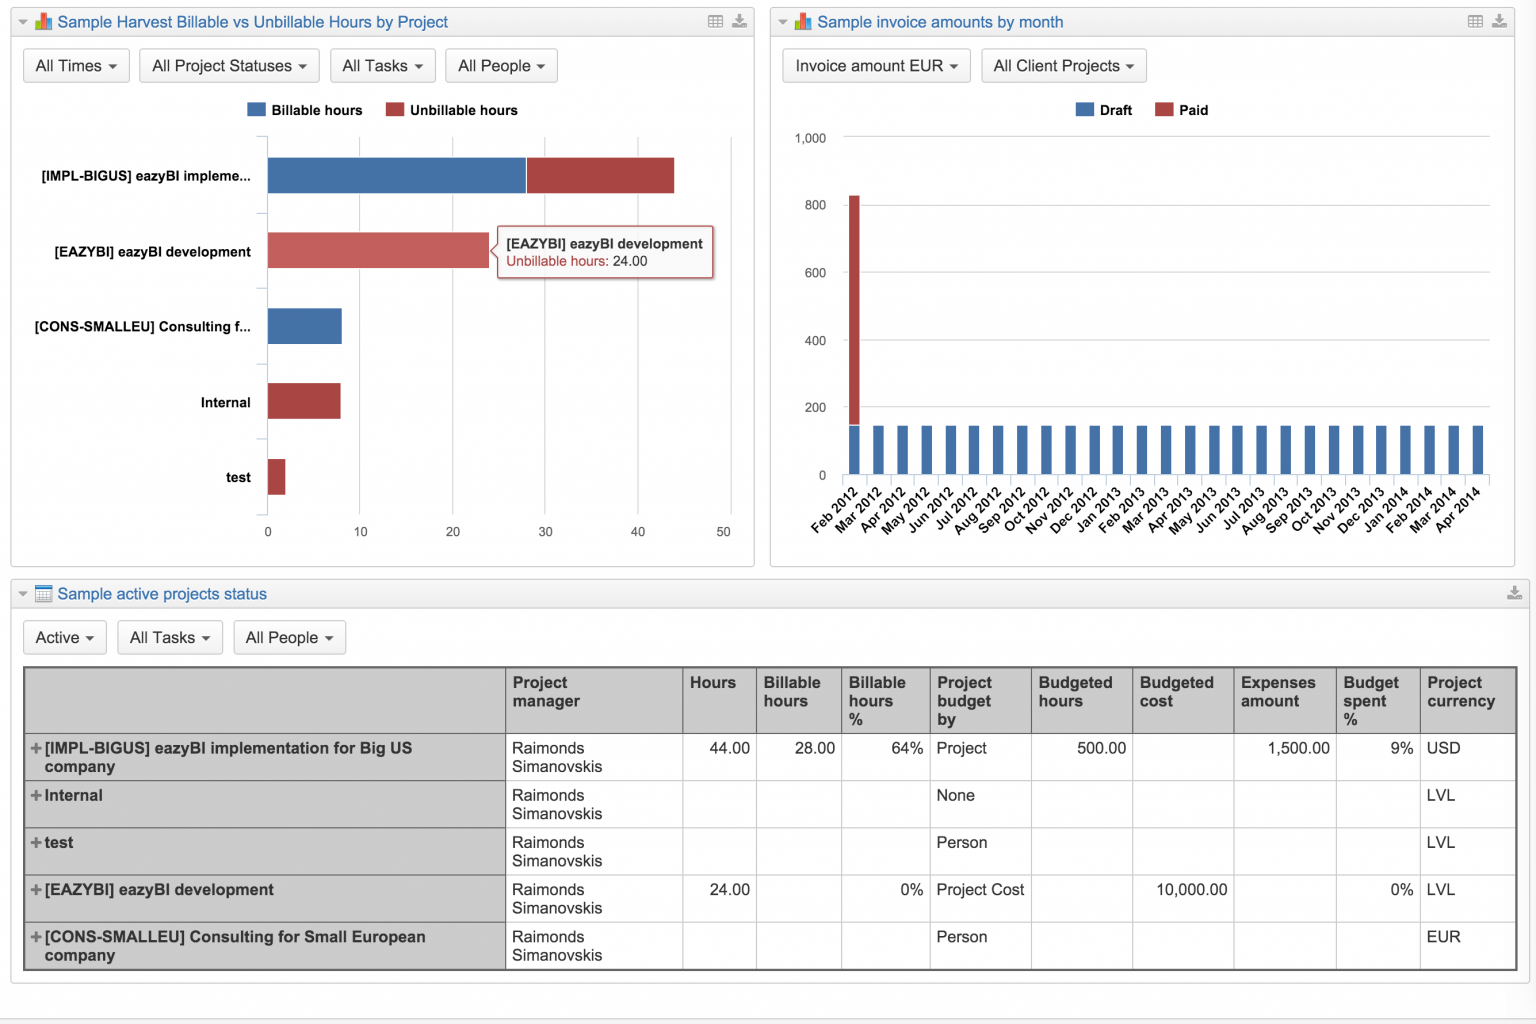This screenshot has height=1024, width=1536.
Task: Open the All Times filter dropdown
Action: [76, 65]
